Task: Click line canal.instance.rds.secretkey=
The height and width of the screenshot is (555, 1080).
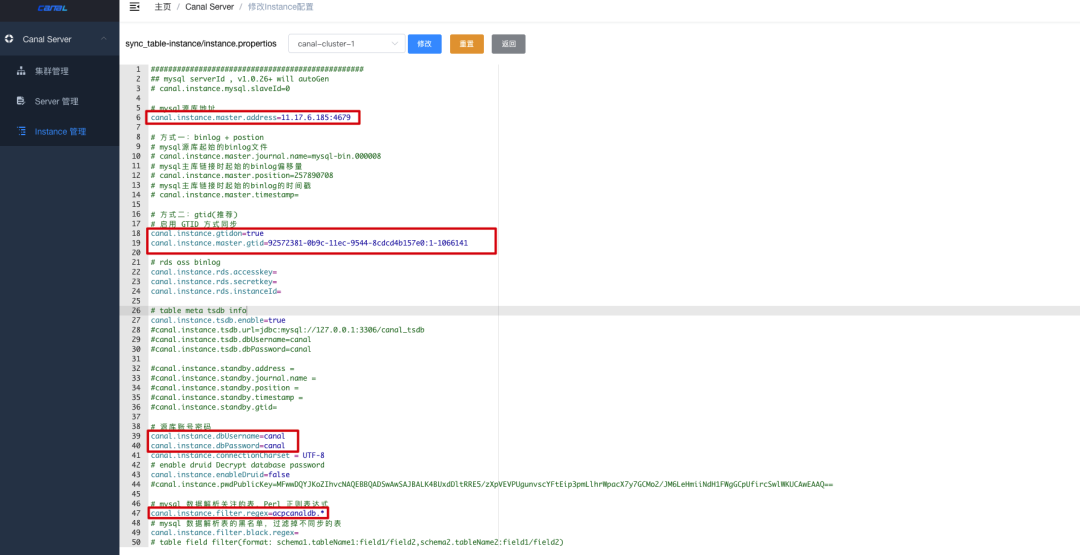Action: 214,282
